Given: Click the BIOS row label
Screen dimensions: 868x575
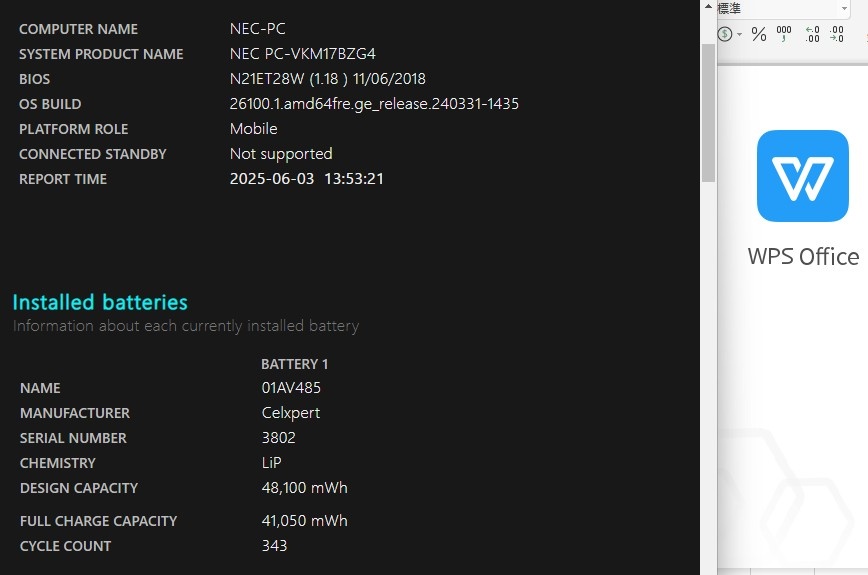Looking at the screenshot, I should pos(34,79).
